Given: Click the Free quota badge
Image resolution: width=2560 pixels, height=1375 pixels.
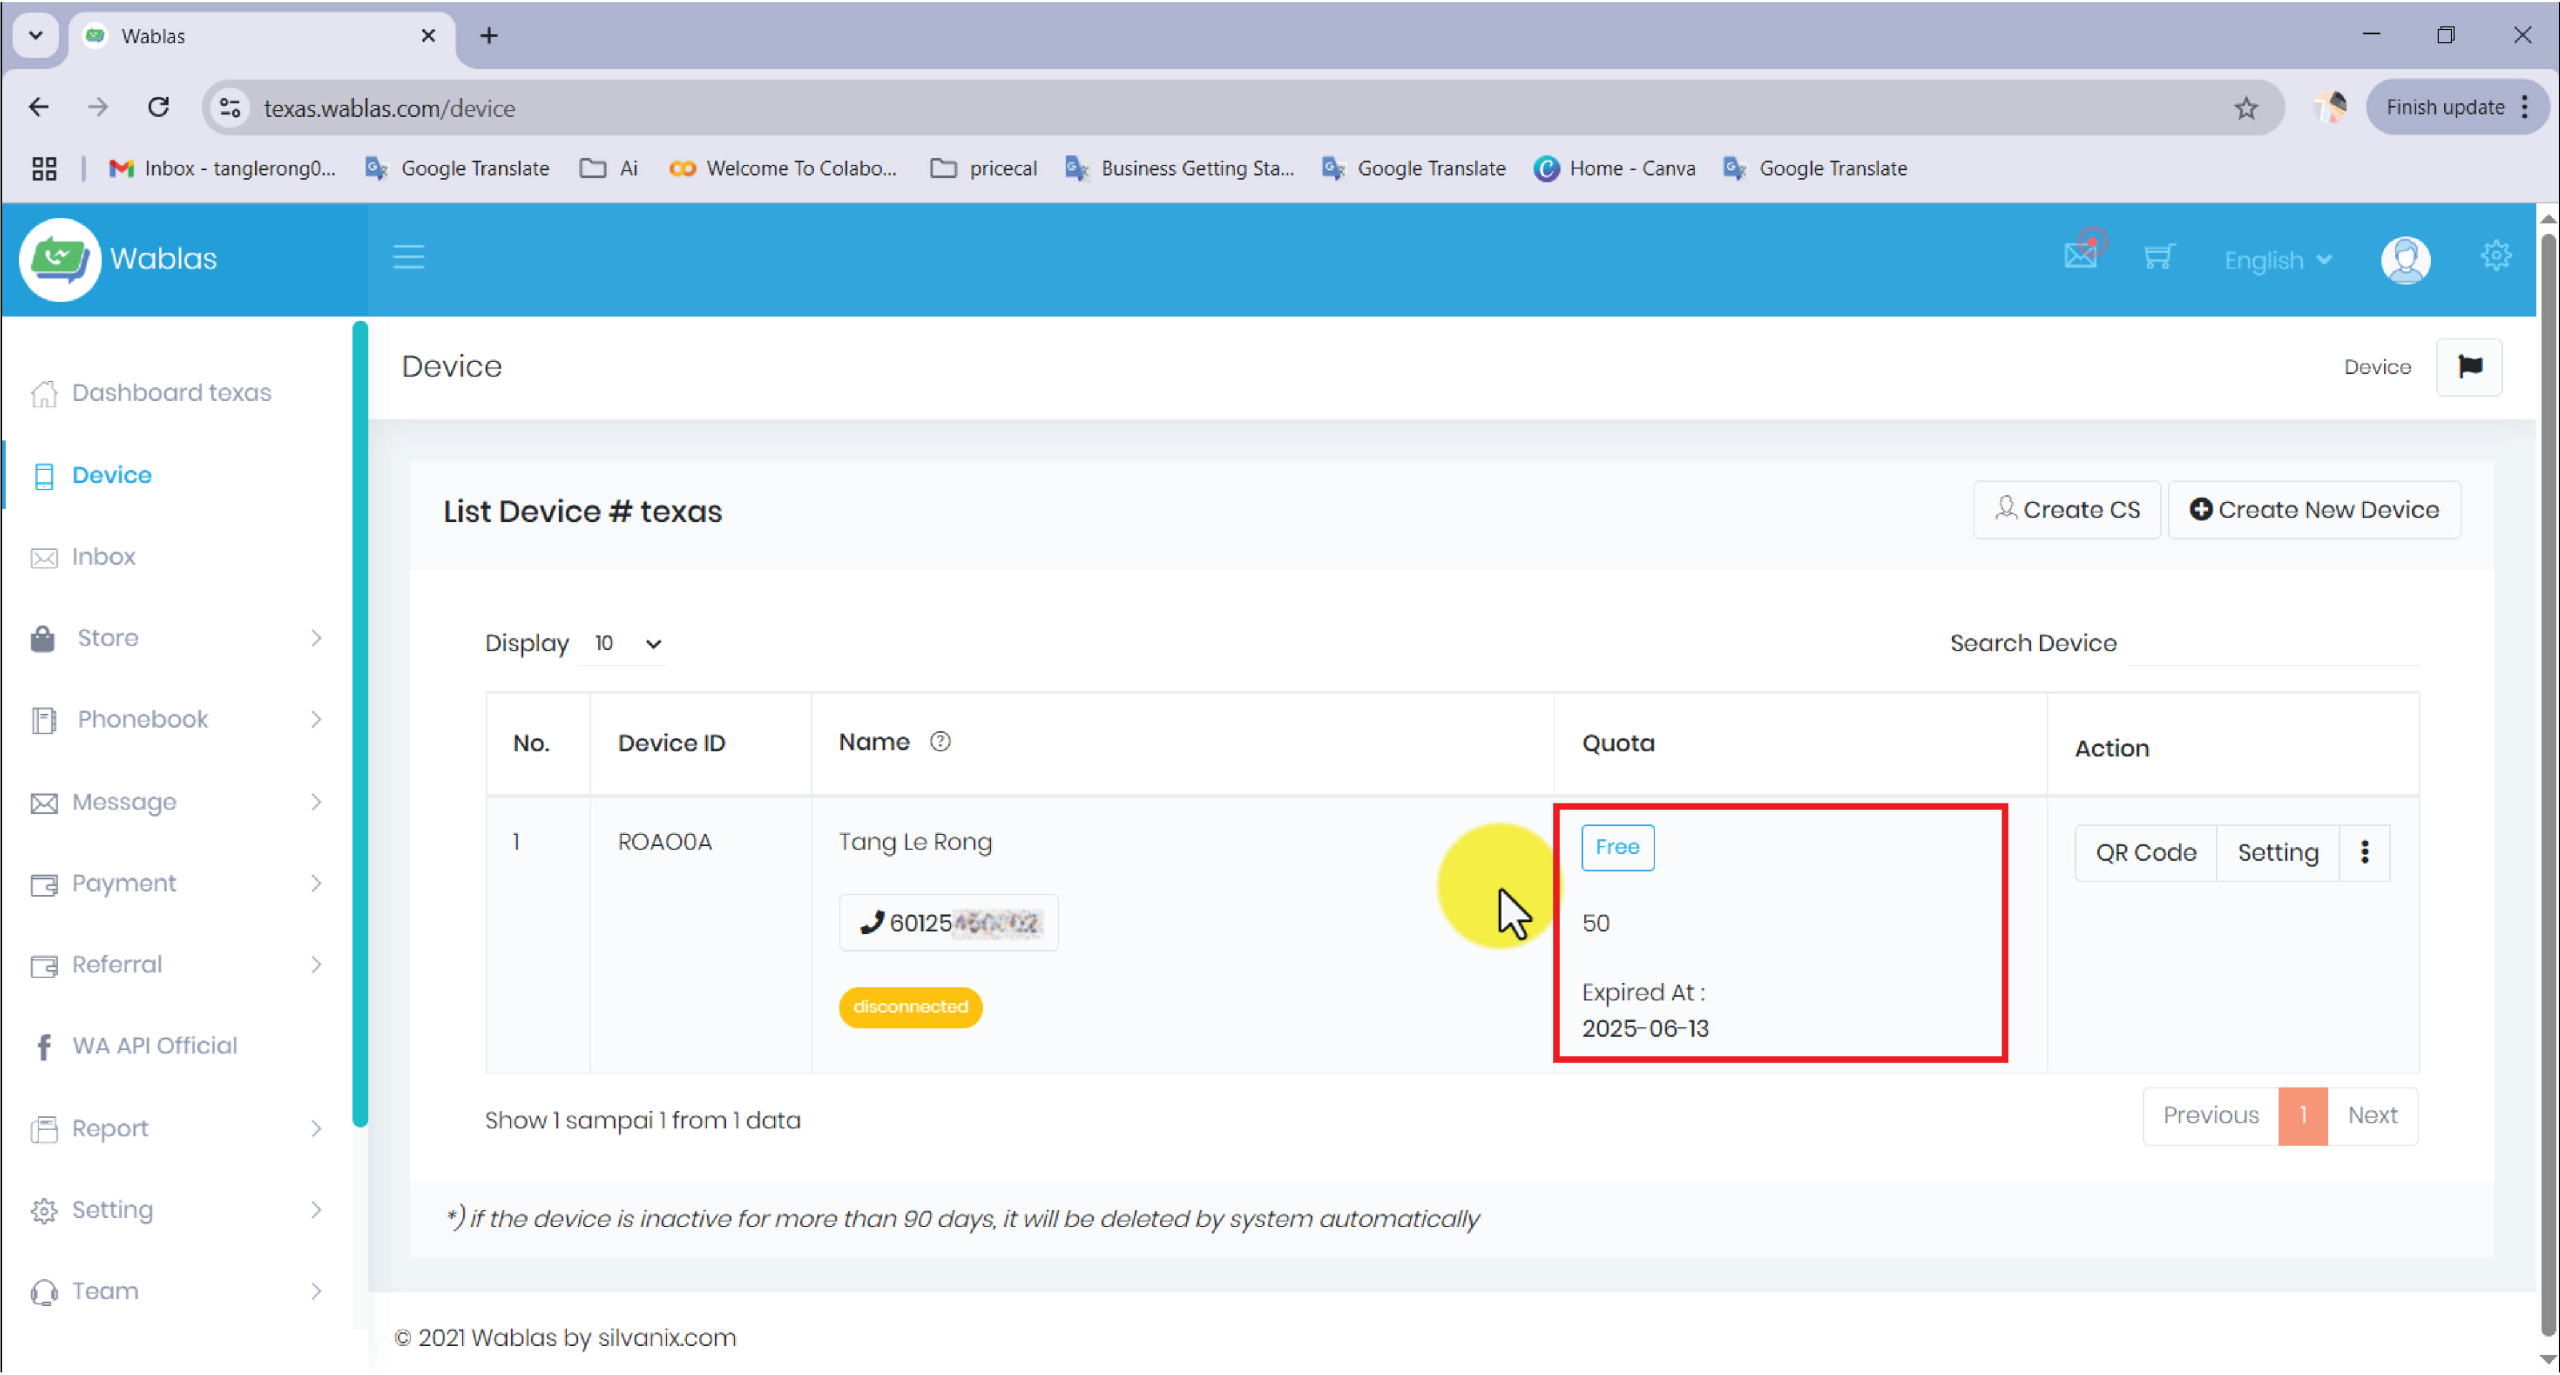Looking at the screenshot, I should click(1617, 847).
